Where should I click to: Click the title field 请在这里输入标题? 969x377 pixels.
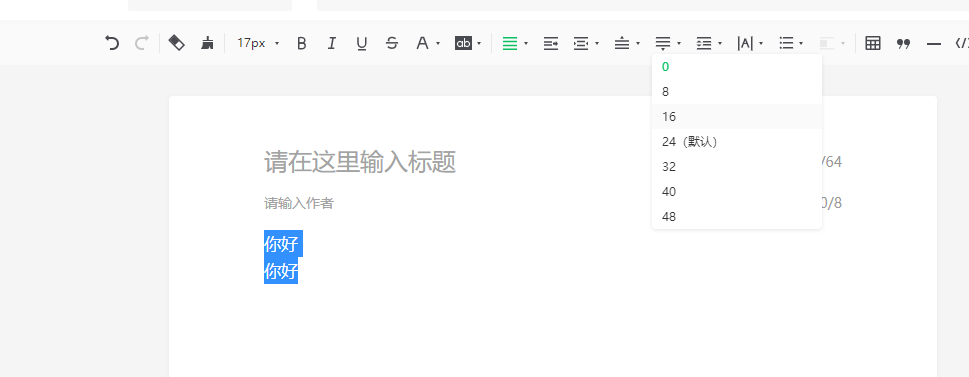360,163
